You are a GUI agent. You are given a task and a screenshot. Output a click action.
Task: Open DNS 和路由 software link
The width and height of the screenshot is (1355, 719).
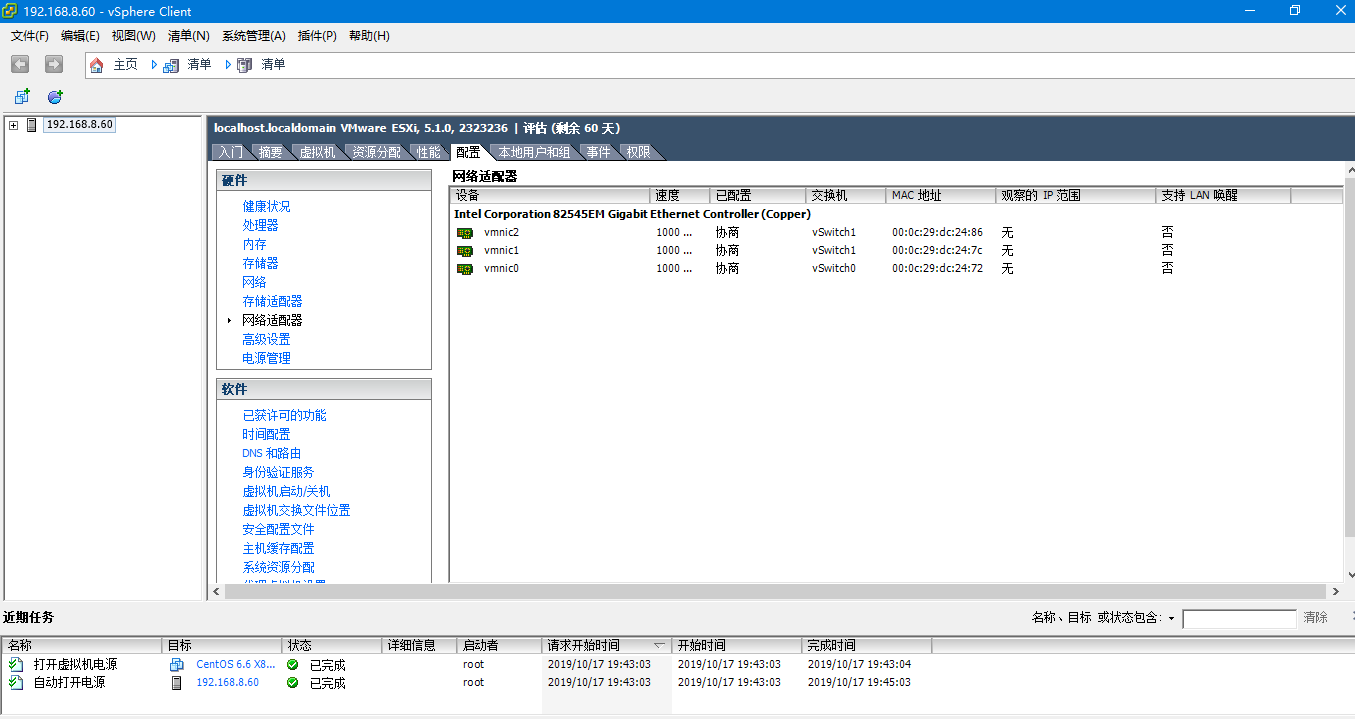click(x=271, y=453)
